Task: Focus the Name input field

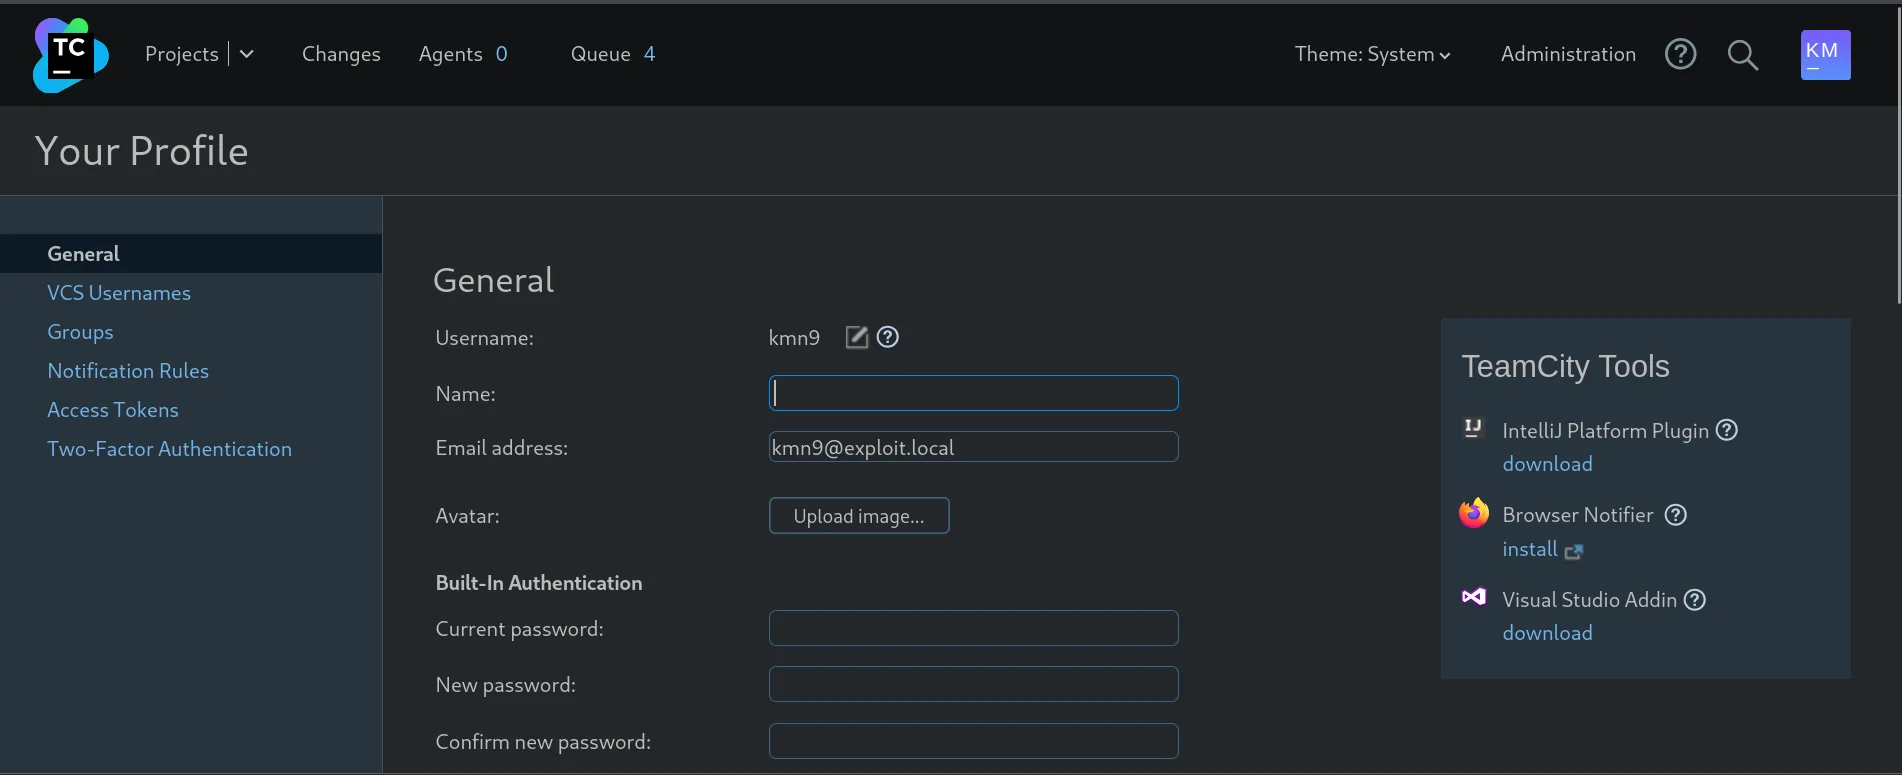Action: tap(974, 393)
